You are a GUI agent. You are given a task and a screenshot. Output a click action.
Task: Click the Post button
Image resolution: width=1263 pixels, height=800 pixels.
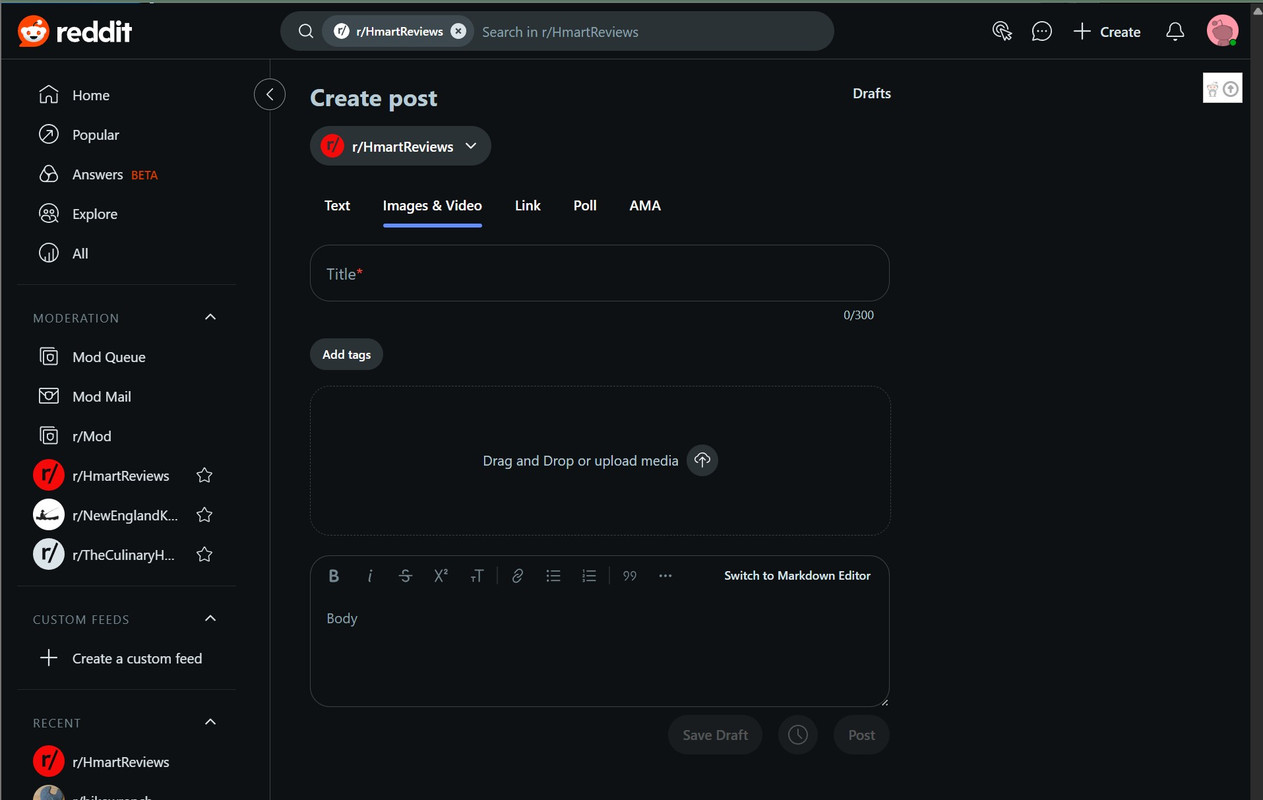click(861, 735)
